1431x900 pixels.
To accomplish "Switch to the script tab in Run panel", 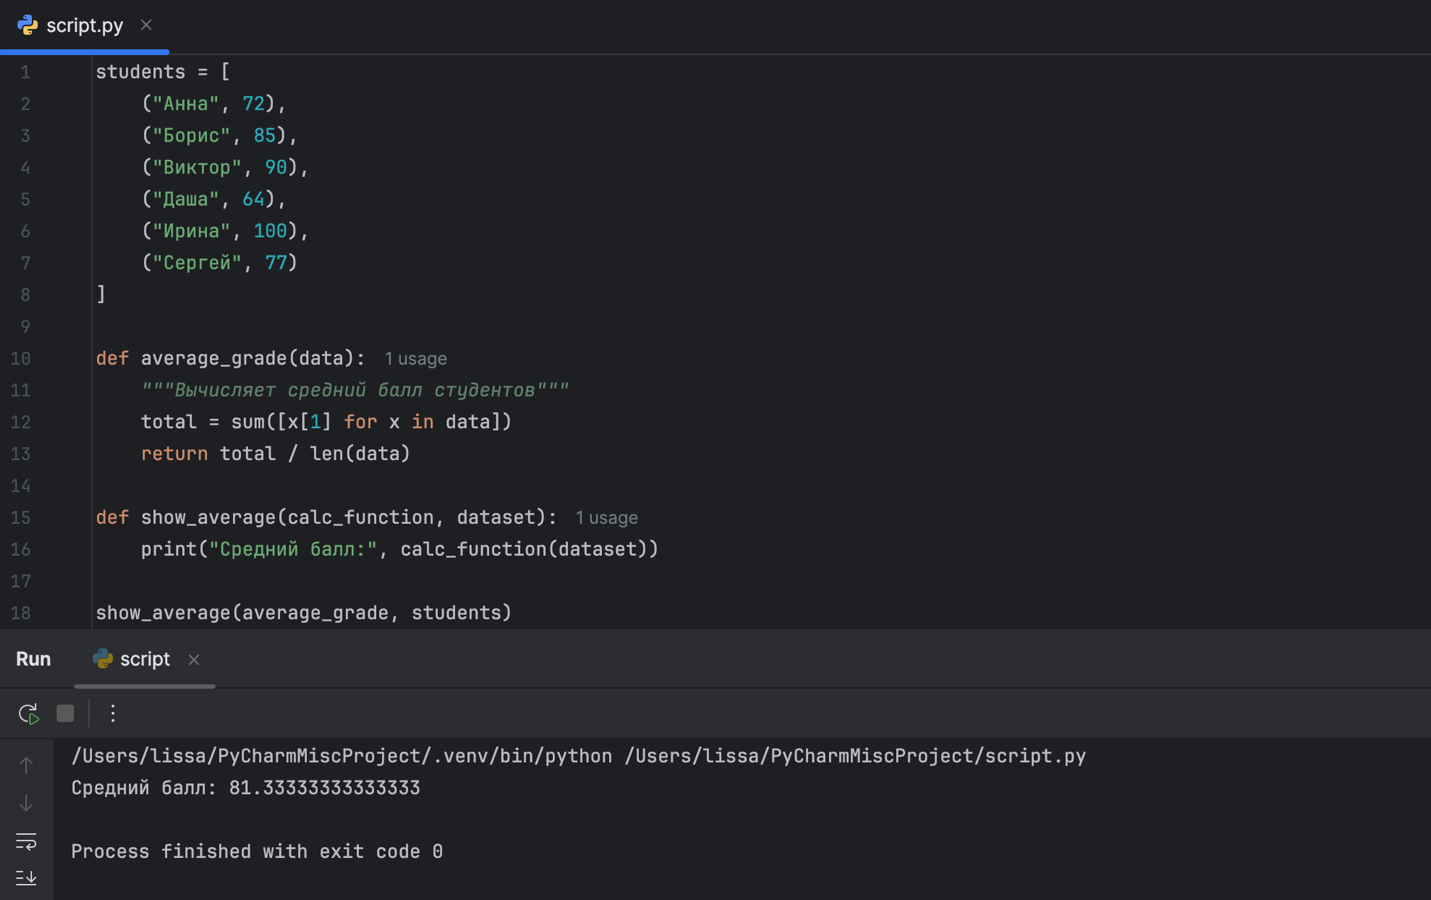I will click(x=144, y=659).
